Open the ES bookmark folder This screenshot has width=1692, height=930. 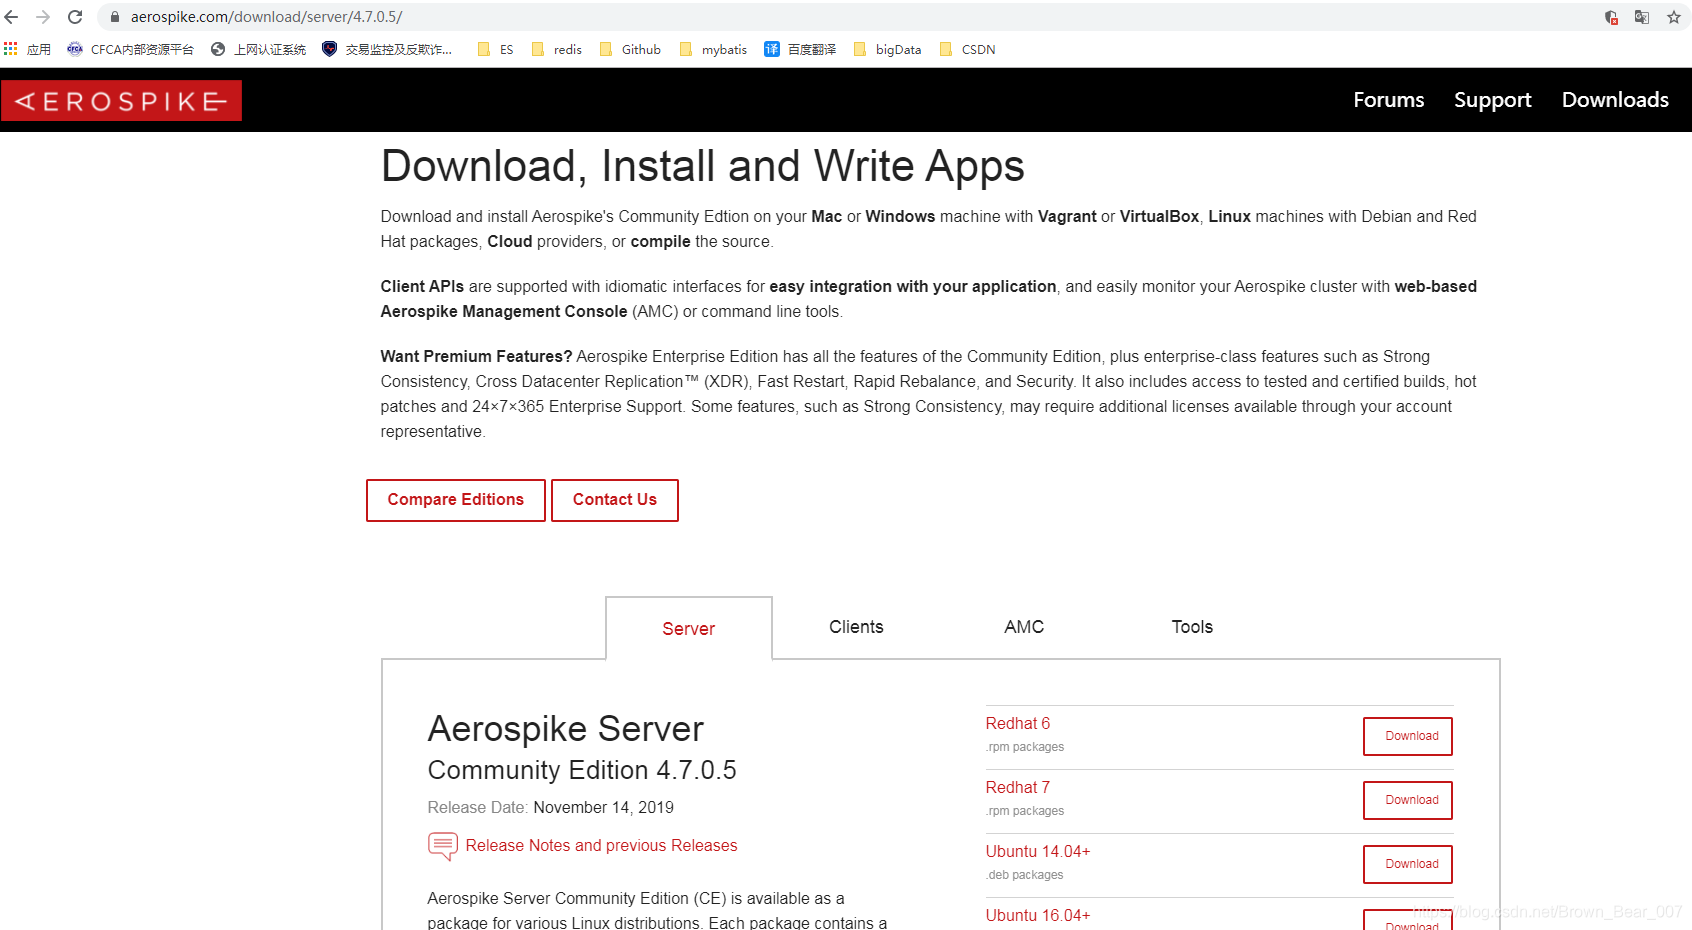coord(496,49)
